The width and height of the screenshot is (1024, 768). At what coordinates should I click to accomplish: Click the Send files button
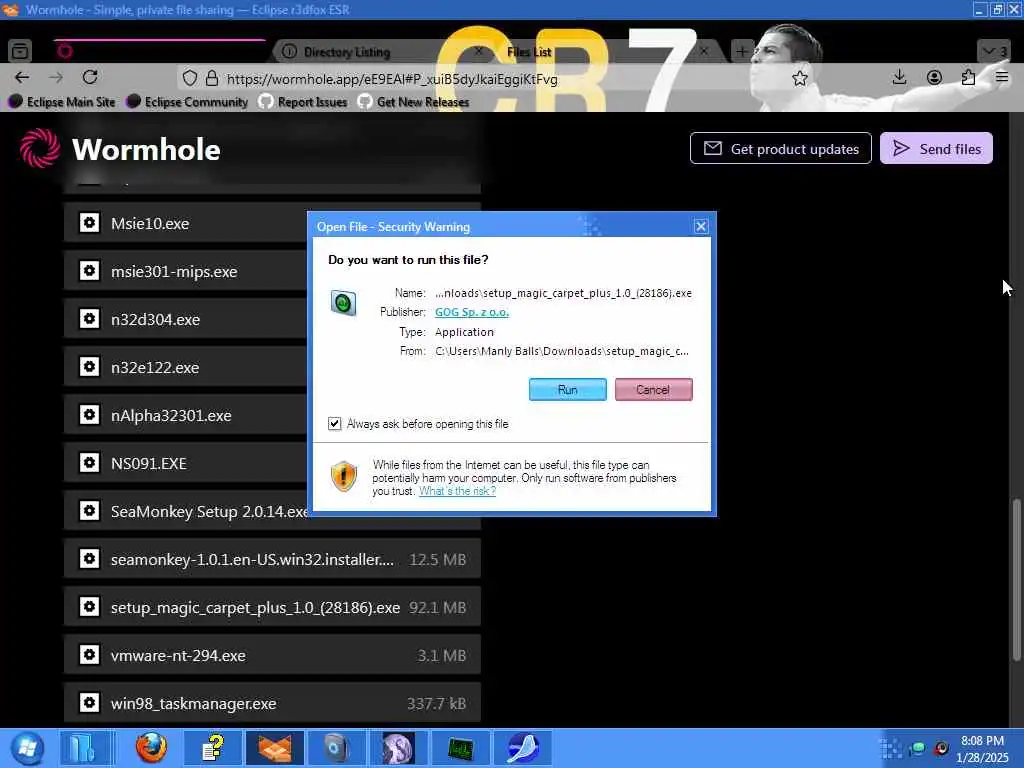click(x=936, y=148)
